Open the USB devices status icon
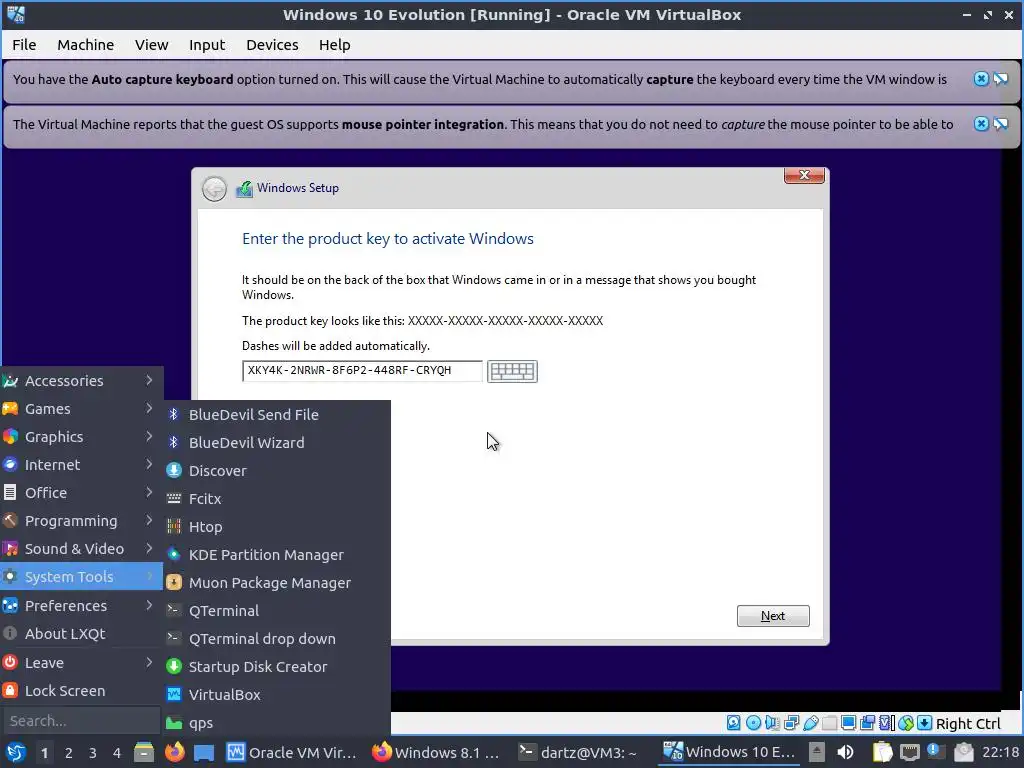Screen dimensions: 1024x768 810,723
